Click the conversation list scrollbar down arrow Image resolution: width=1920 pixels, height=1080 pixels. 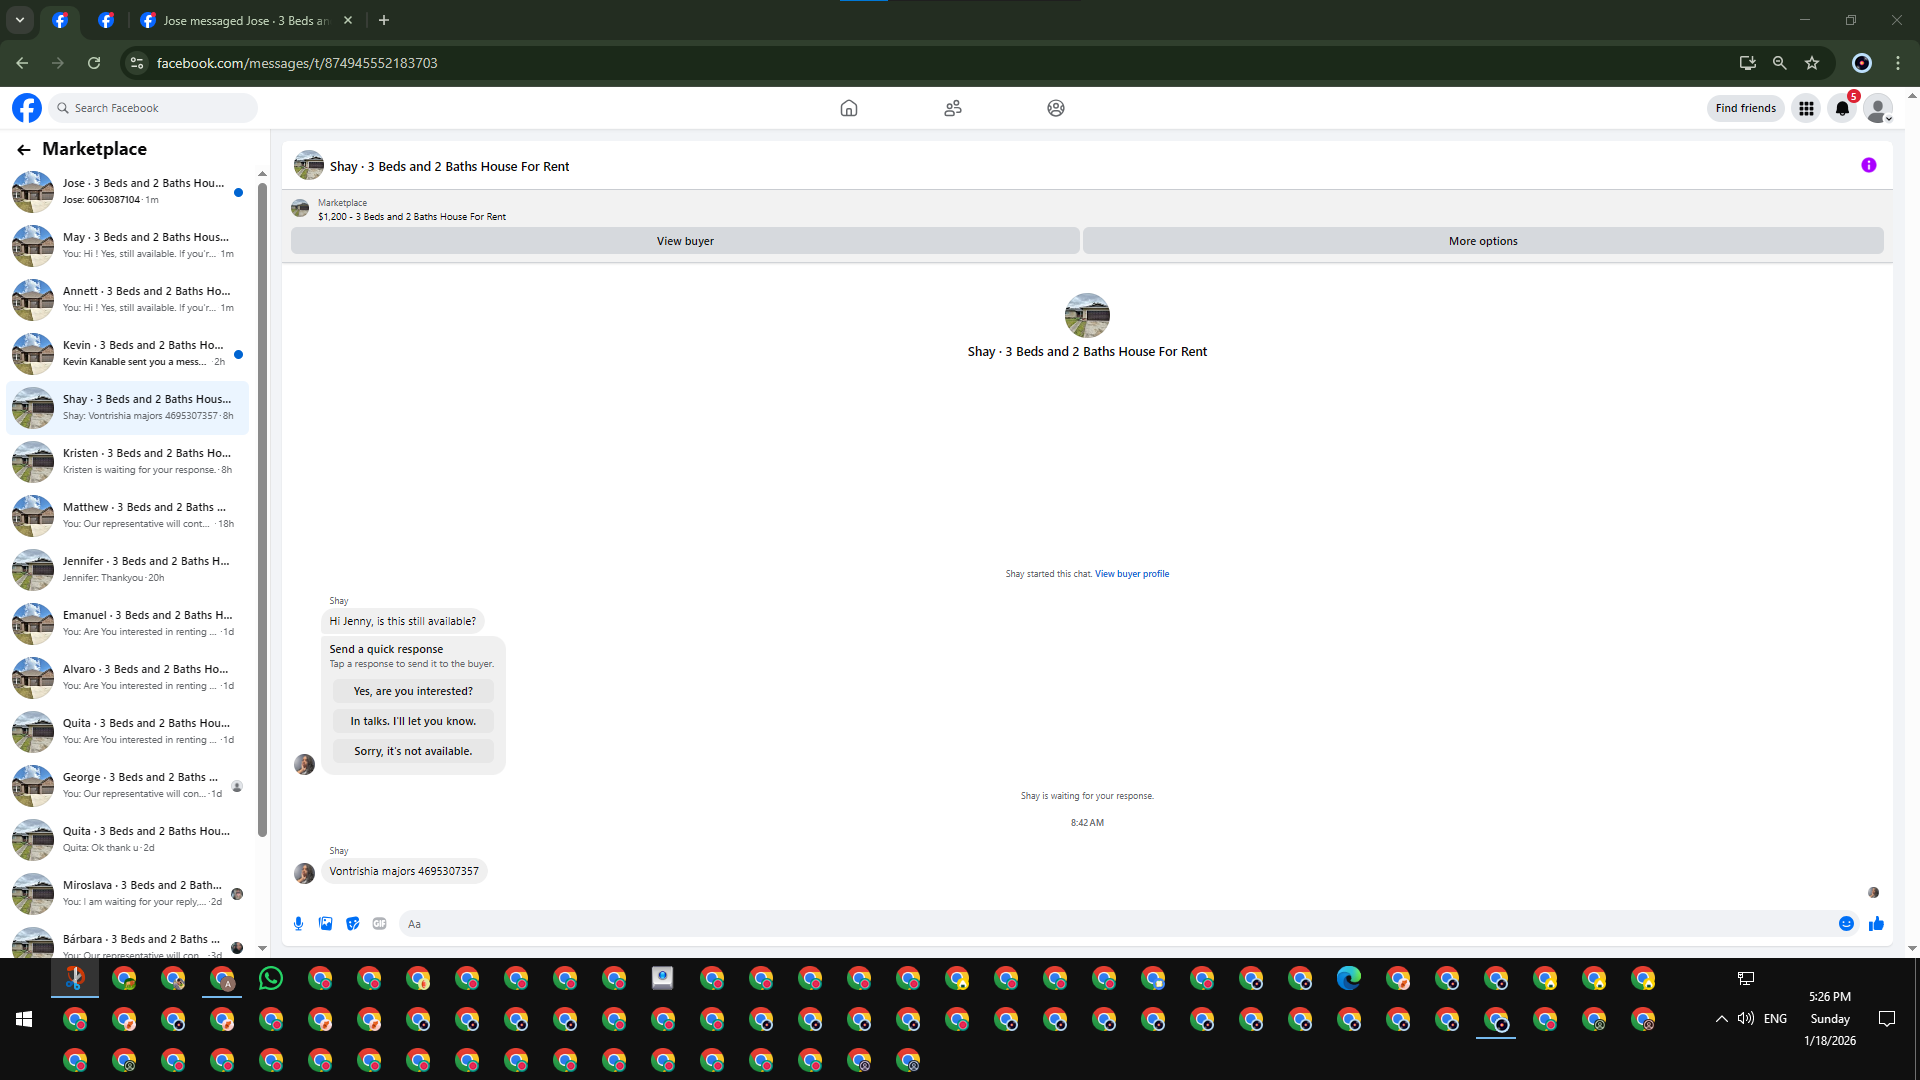262,948
